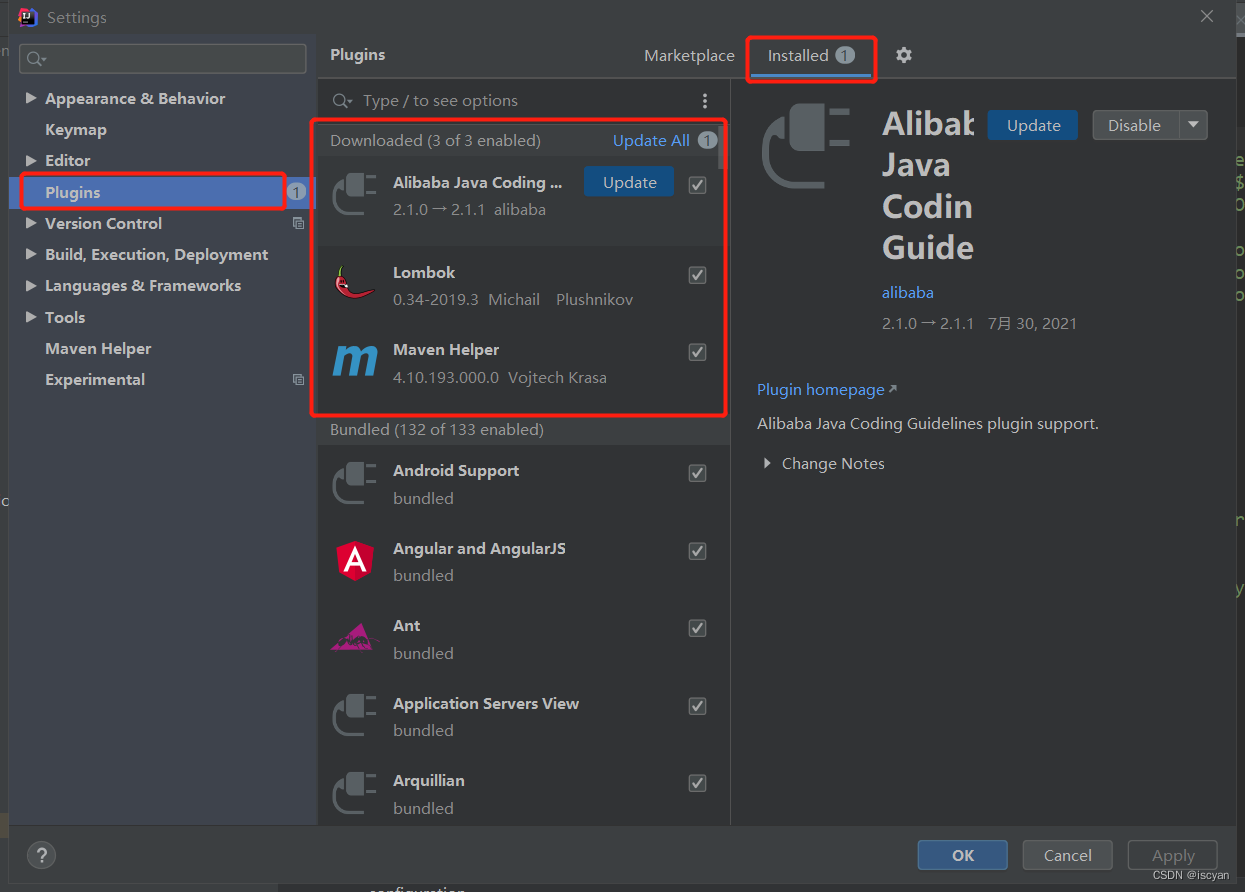This screenshot has width=1245, height=892.
Task: Disable the Application Servers View checkbox
Action: [x=697, y=706]
